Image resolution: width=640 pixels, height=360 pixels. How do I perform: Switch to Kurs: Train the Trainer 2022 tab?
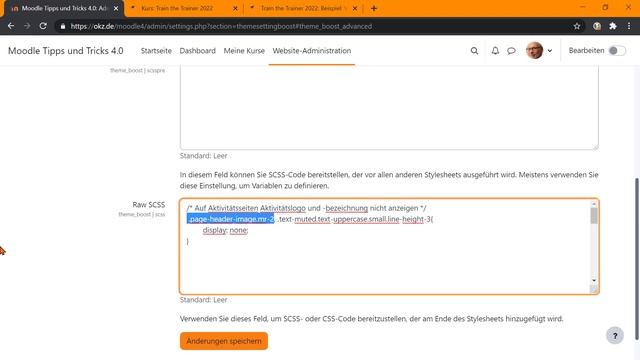[184, 8]
